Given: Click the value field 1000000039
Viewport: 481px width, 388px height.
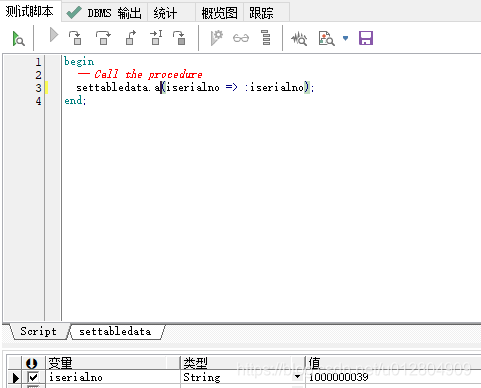Looking at the screenshot, I should pos(393,377).
